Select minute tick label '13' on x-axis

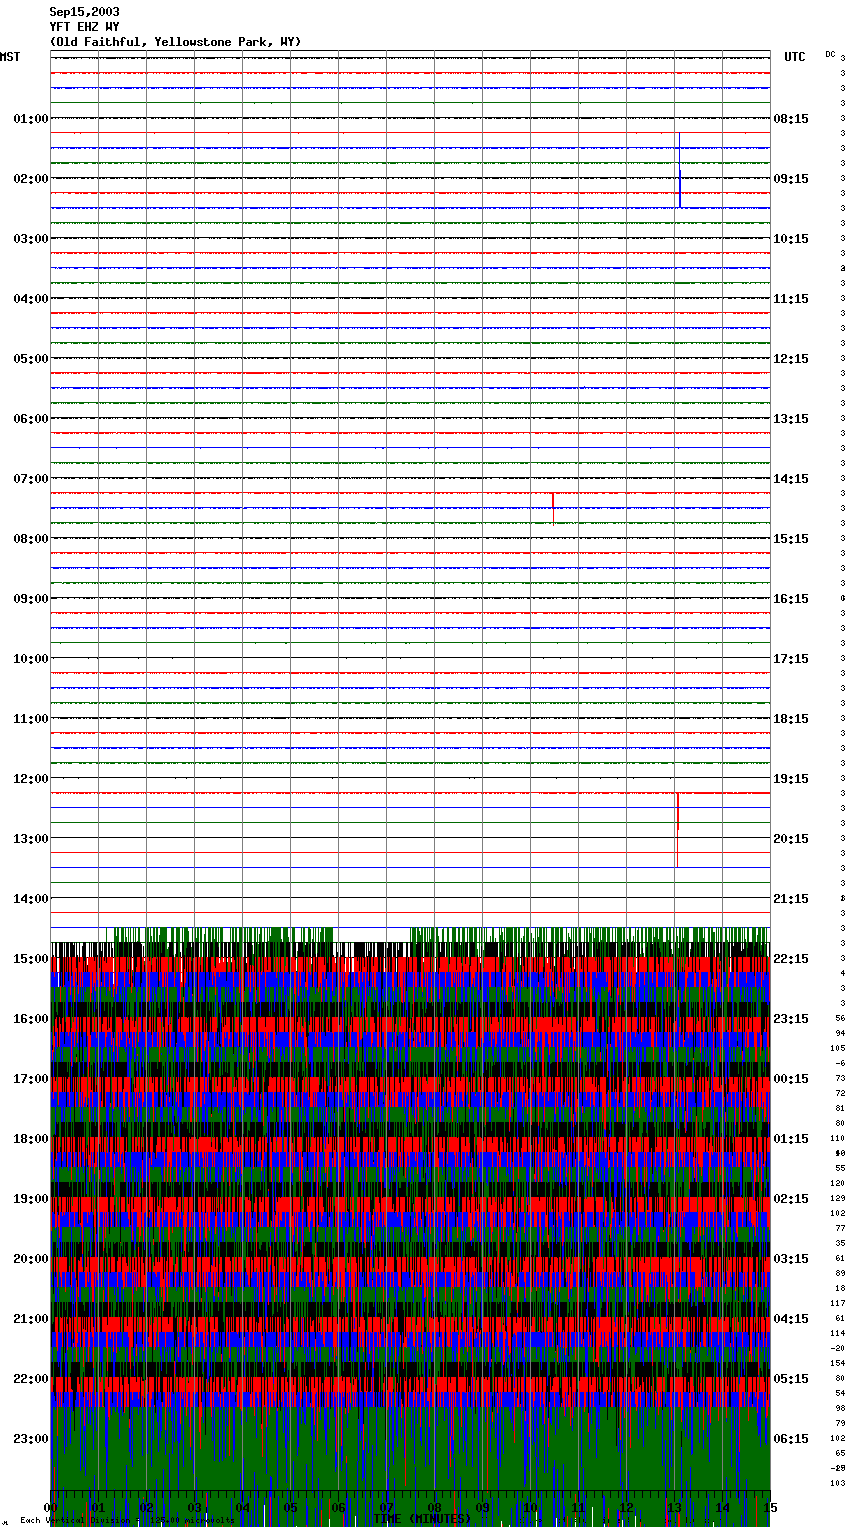point(675,1507)
